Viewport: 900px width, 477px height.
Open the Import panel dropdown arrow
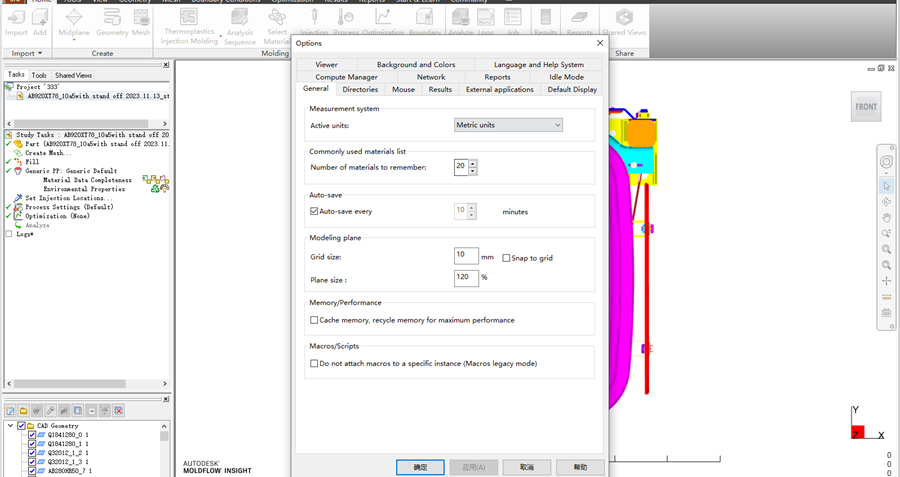point(40,53)
